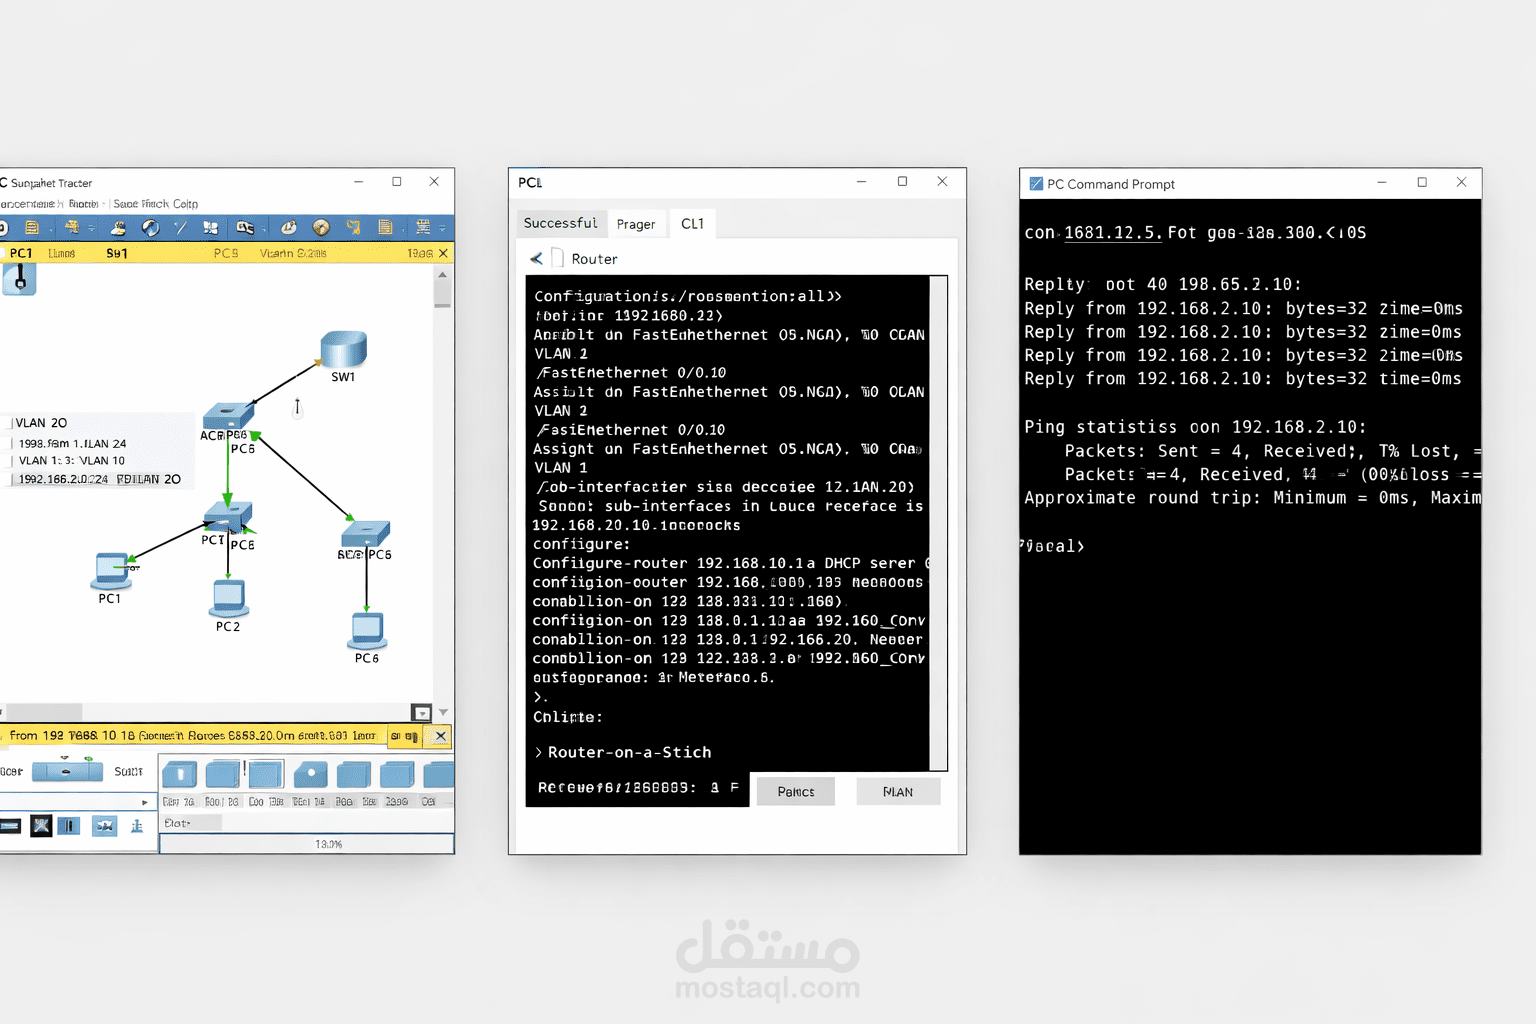Open the dropdown arrow beside the gold network tree icon
Viewport: 1536px width, 1024px height.
[x=91, y=229]
